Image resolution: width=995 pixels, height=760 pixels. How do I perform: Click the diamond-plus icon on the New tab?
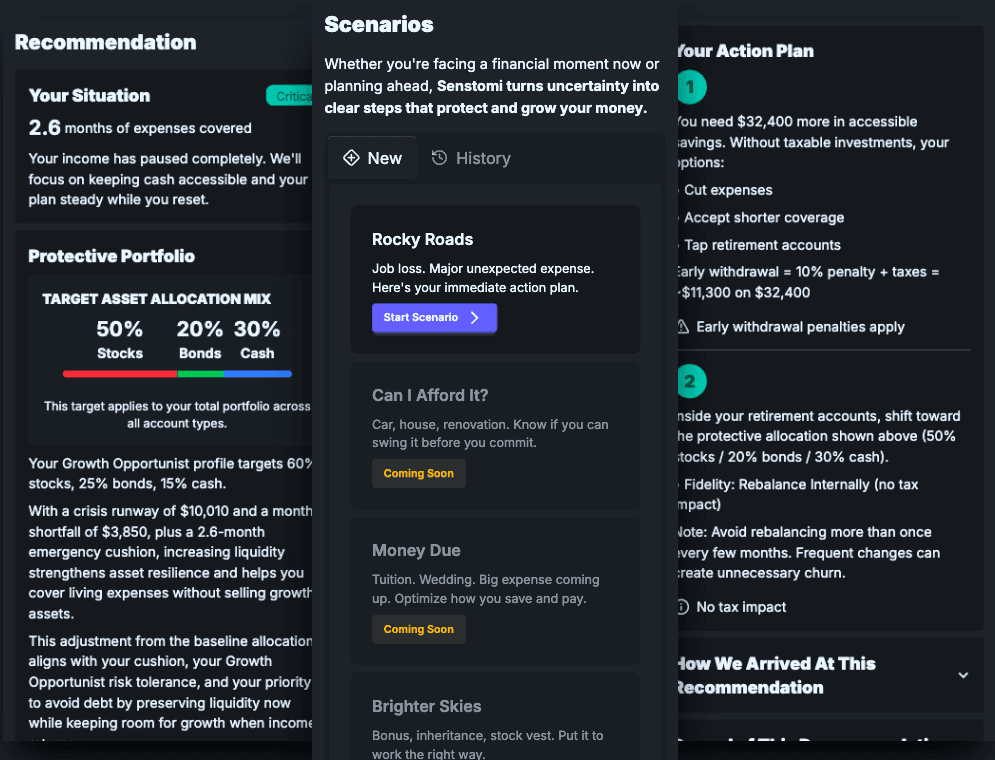pyautogui.click(x=351, y=158)
